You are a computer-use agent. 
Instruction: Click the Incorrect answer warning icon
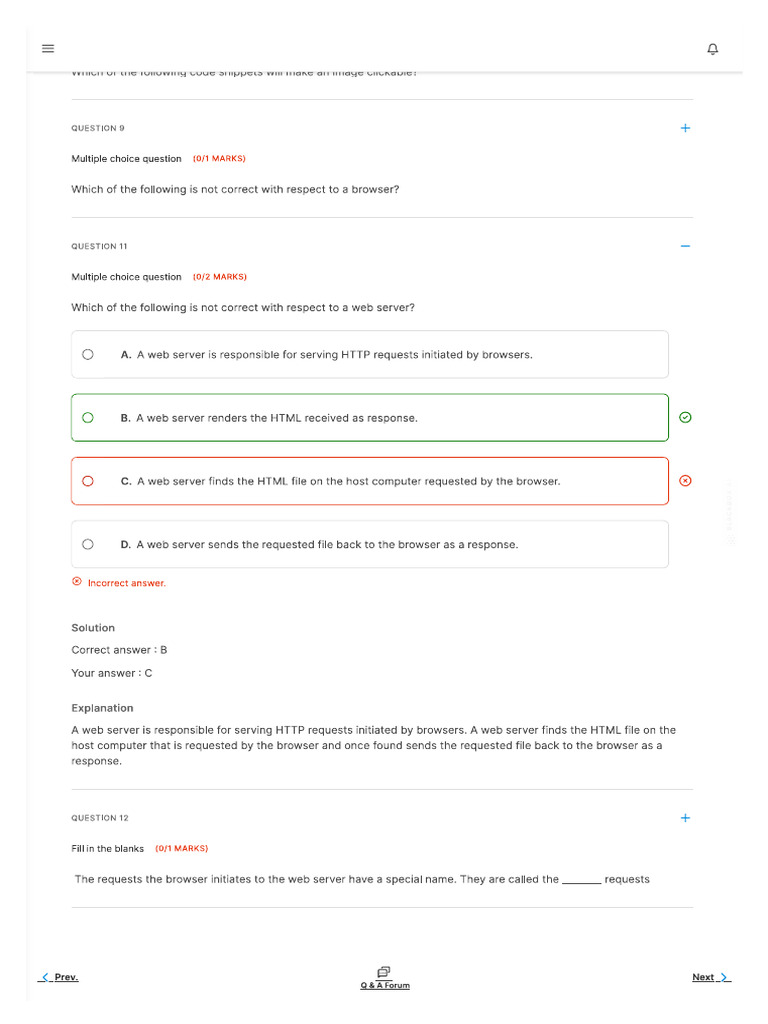tap(77, 582)
